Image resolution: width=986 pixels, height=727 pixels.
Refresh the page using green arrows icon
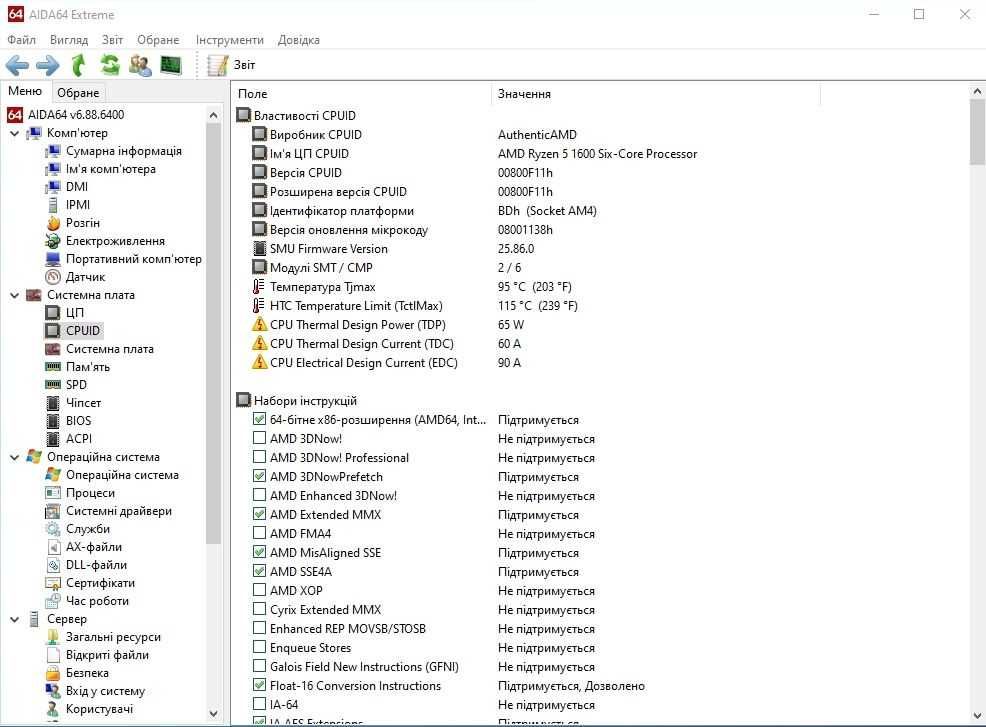[110, 65]
